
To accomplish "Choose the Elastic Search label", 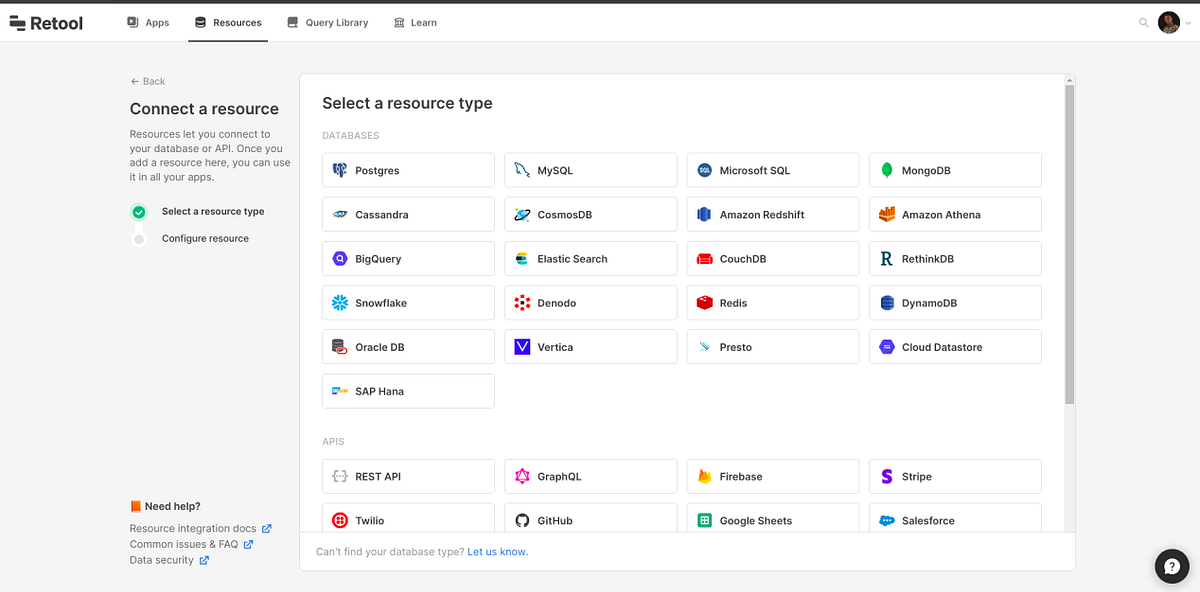I will (572, 259).
